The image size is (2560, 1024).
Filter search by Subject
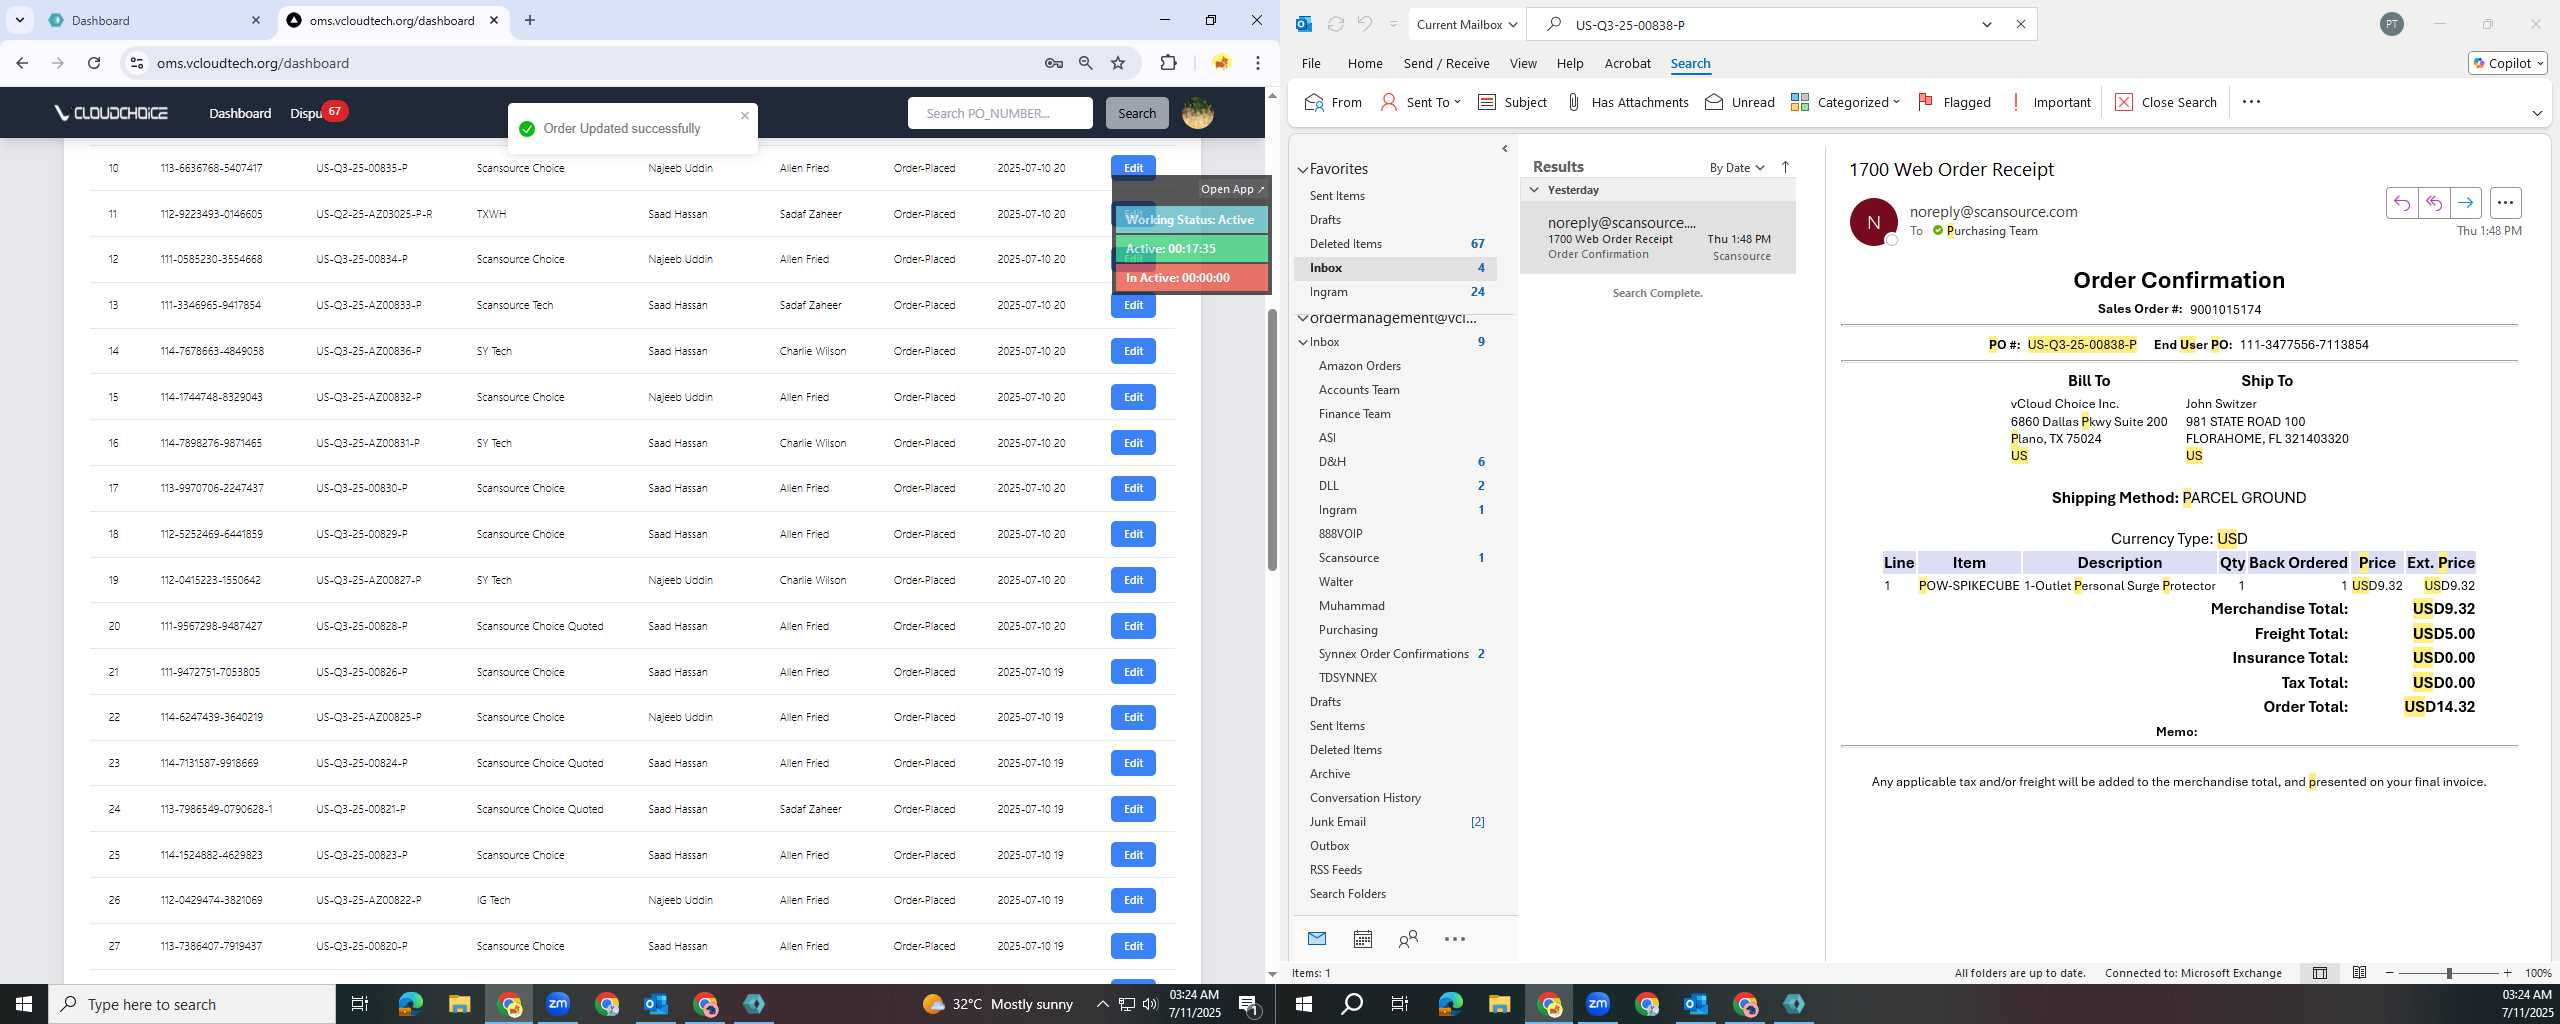pyautogui.click(x=1512, y=102)
